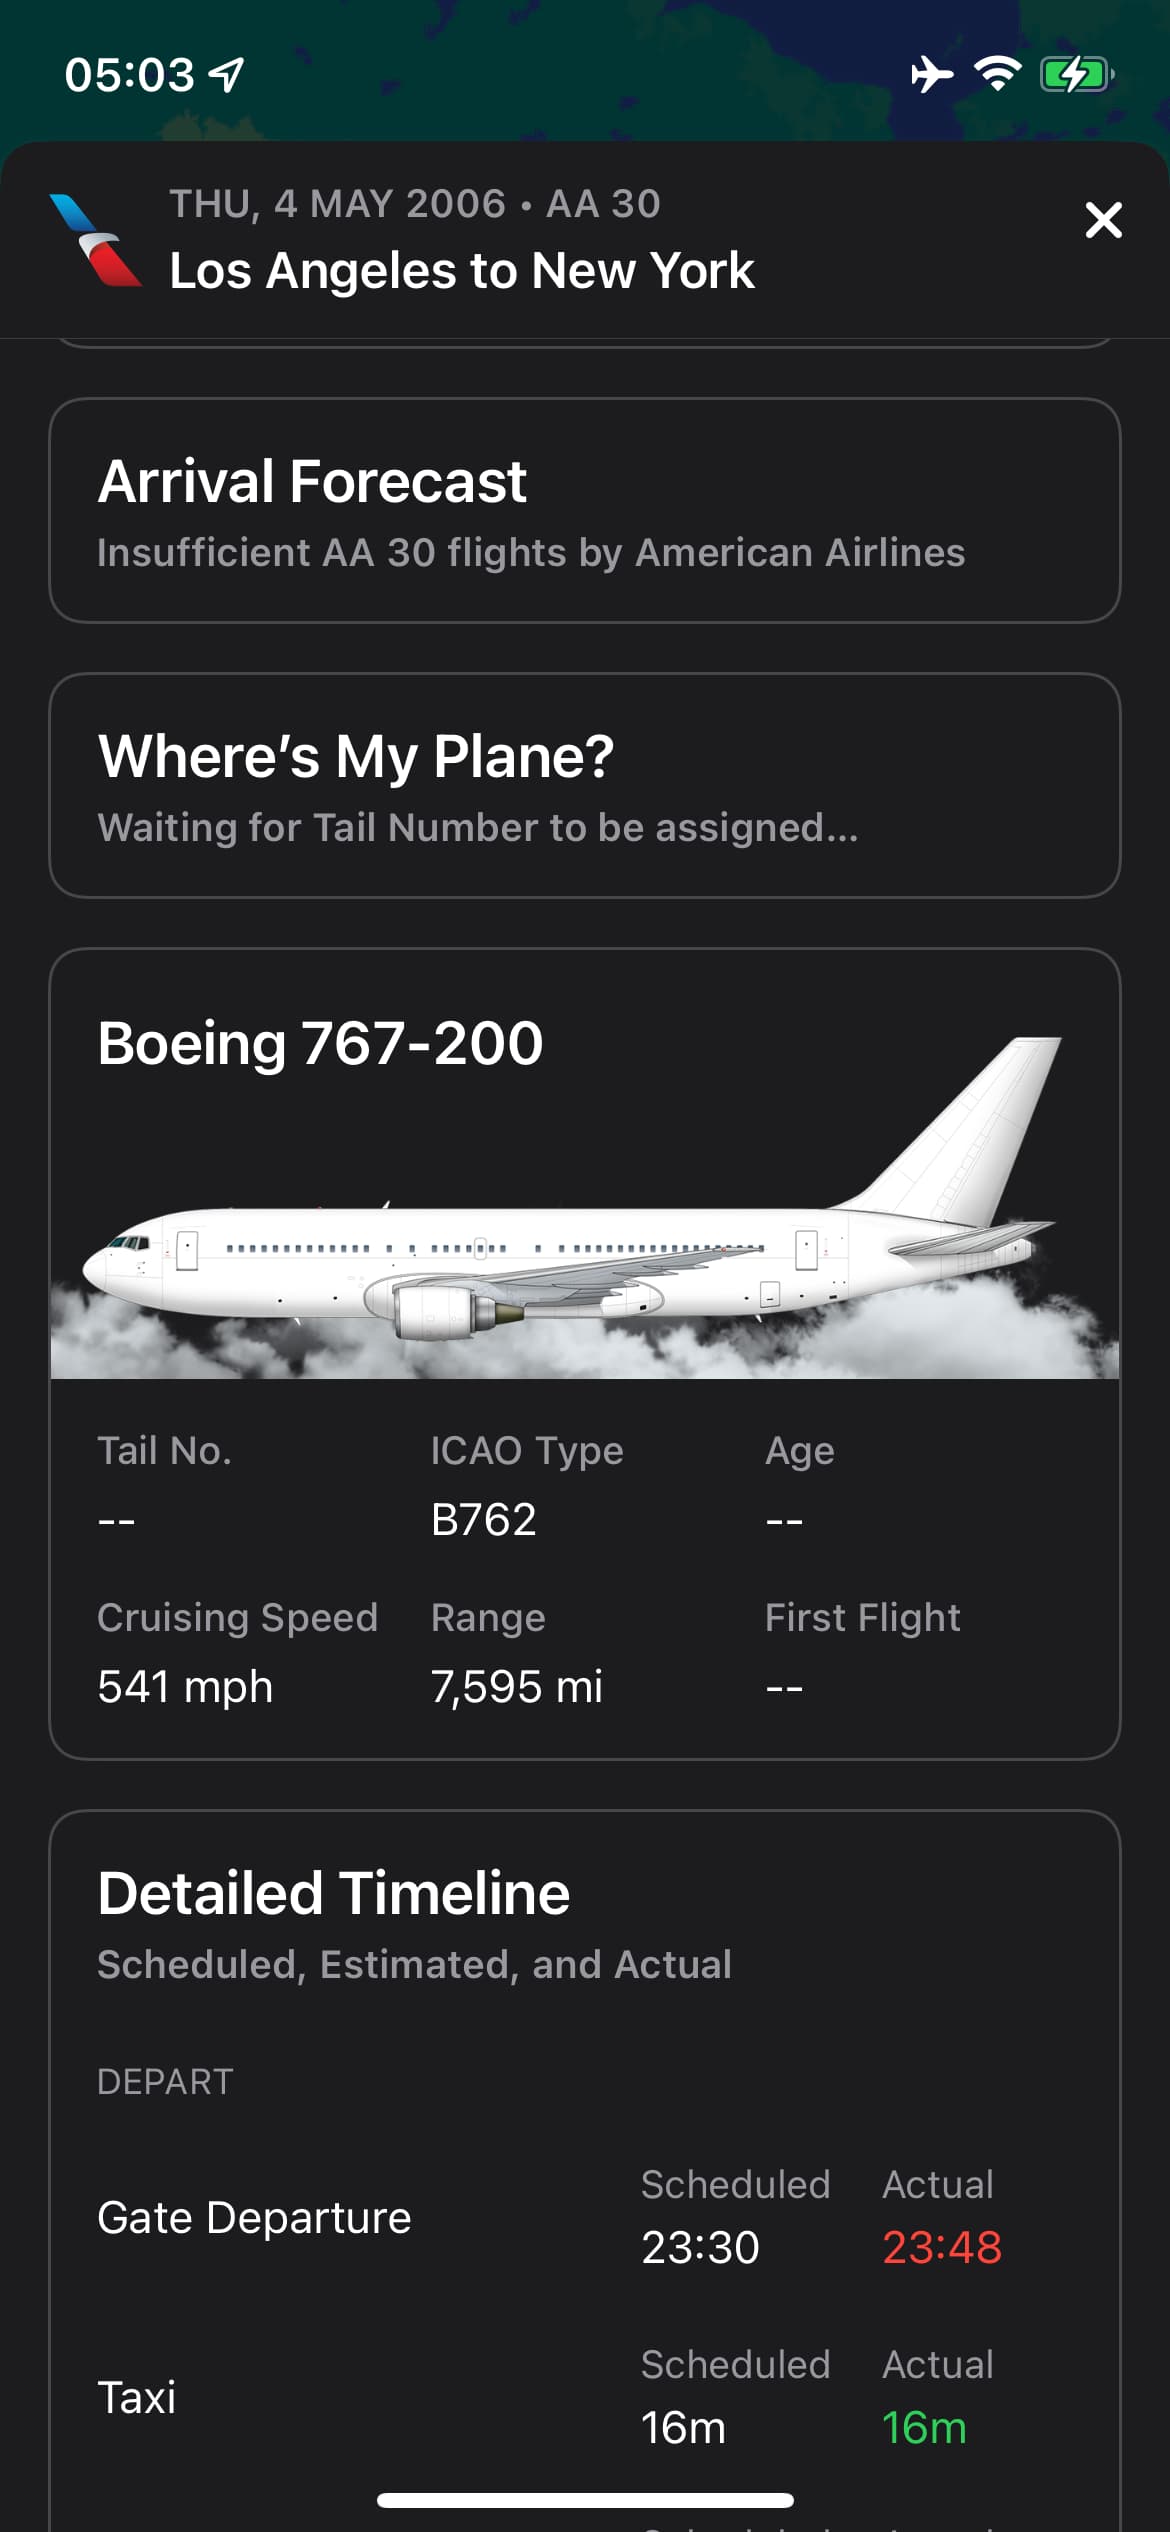The height and width of the screenshot is (2532, 1170).
Task: Tap the scheduled departure time 23:30
Action: pos(700,2247)
